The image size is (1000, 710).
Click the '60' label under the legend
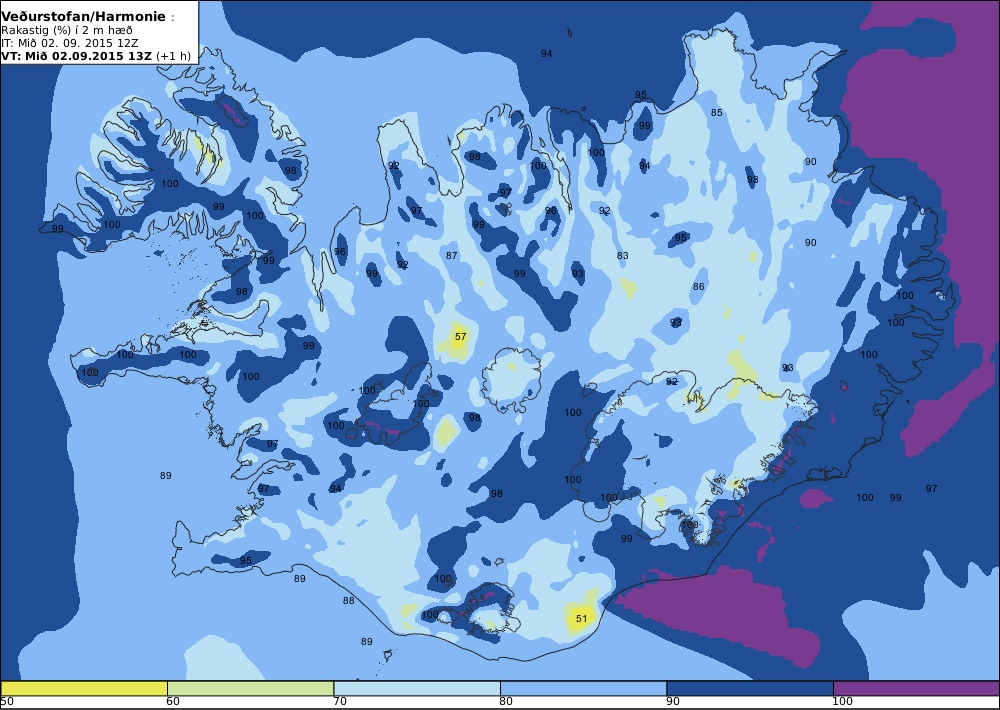173,702
